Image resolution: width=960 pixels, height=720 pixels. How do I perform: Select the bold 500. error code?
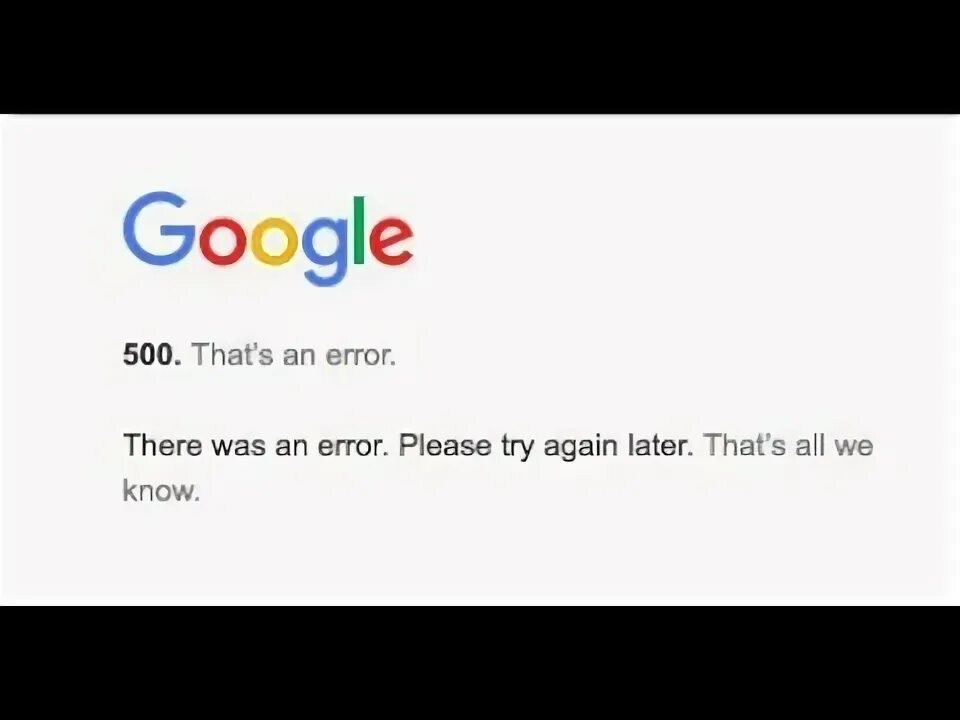click(152, 354)
